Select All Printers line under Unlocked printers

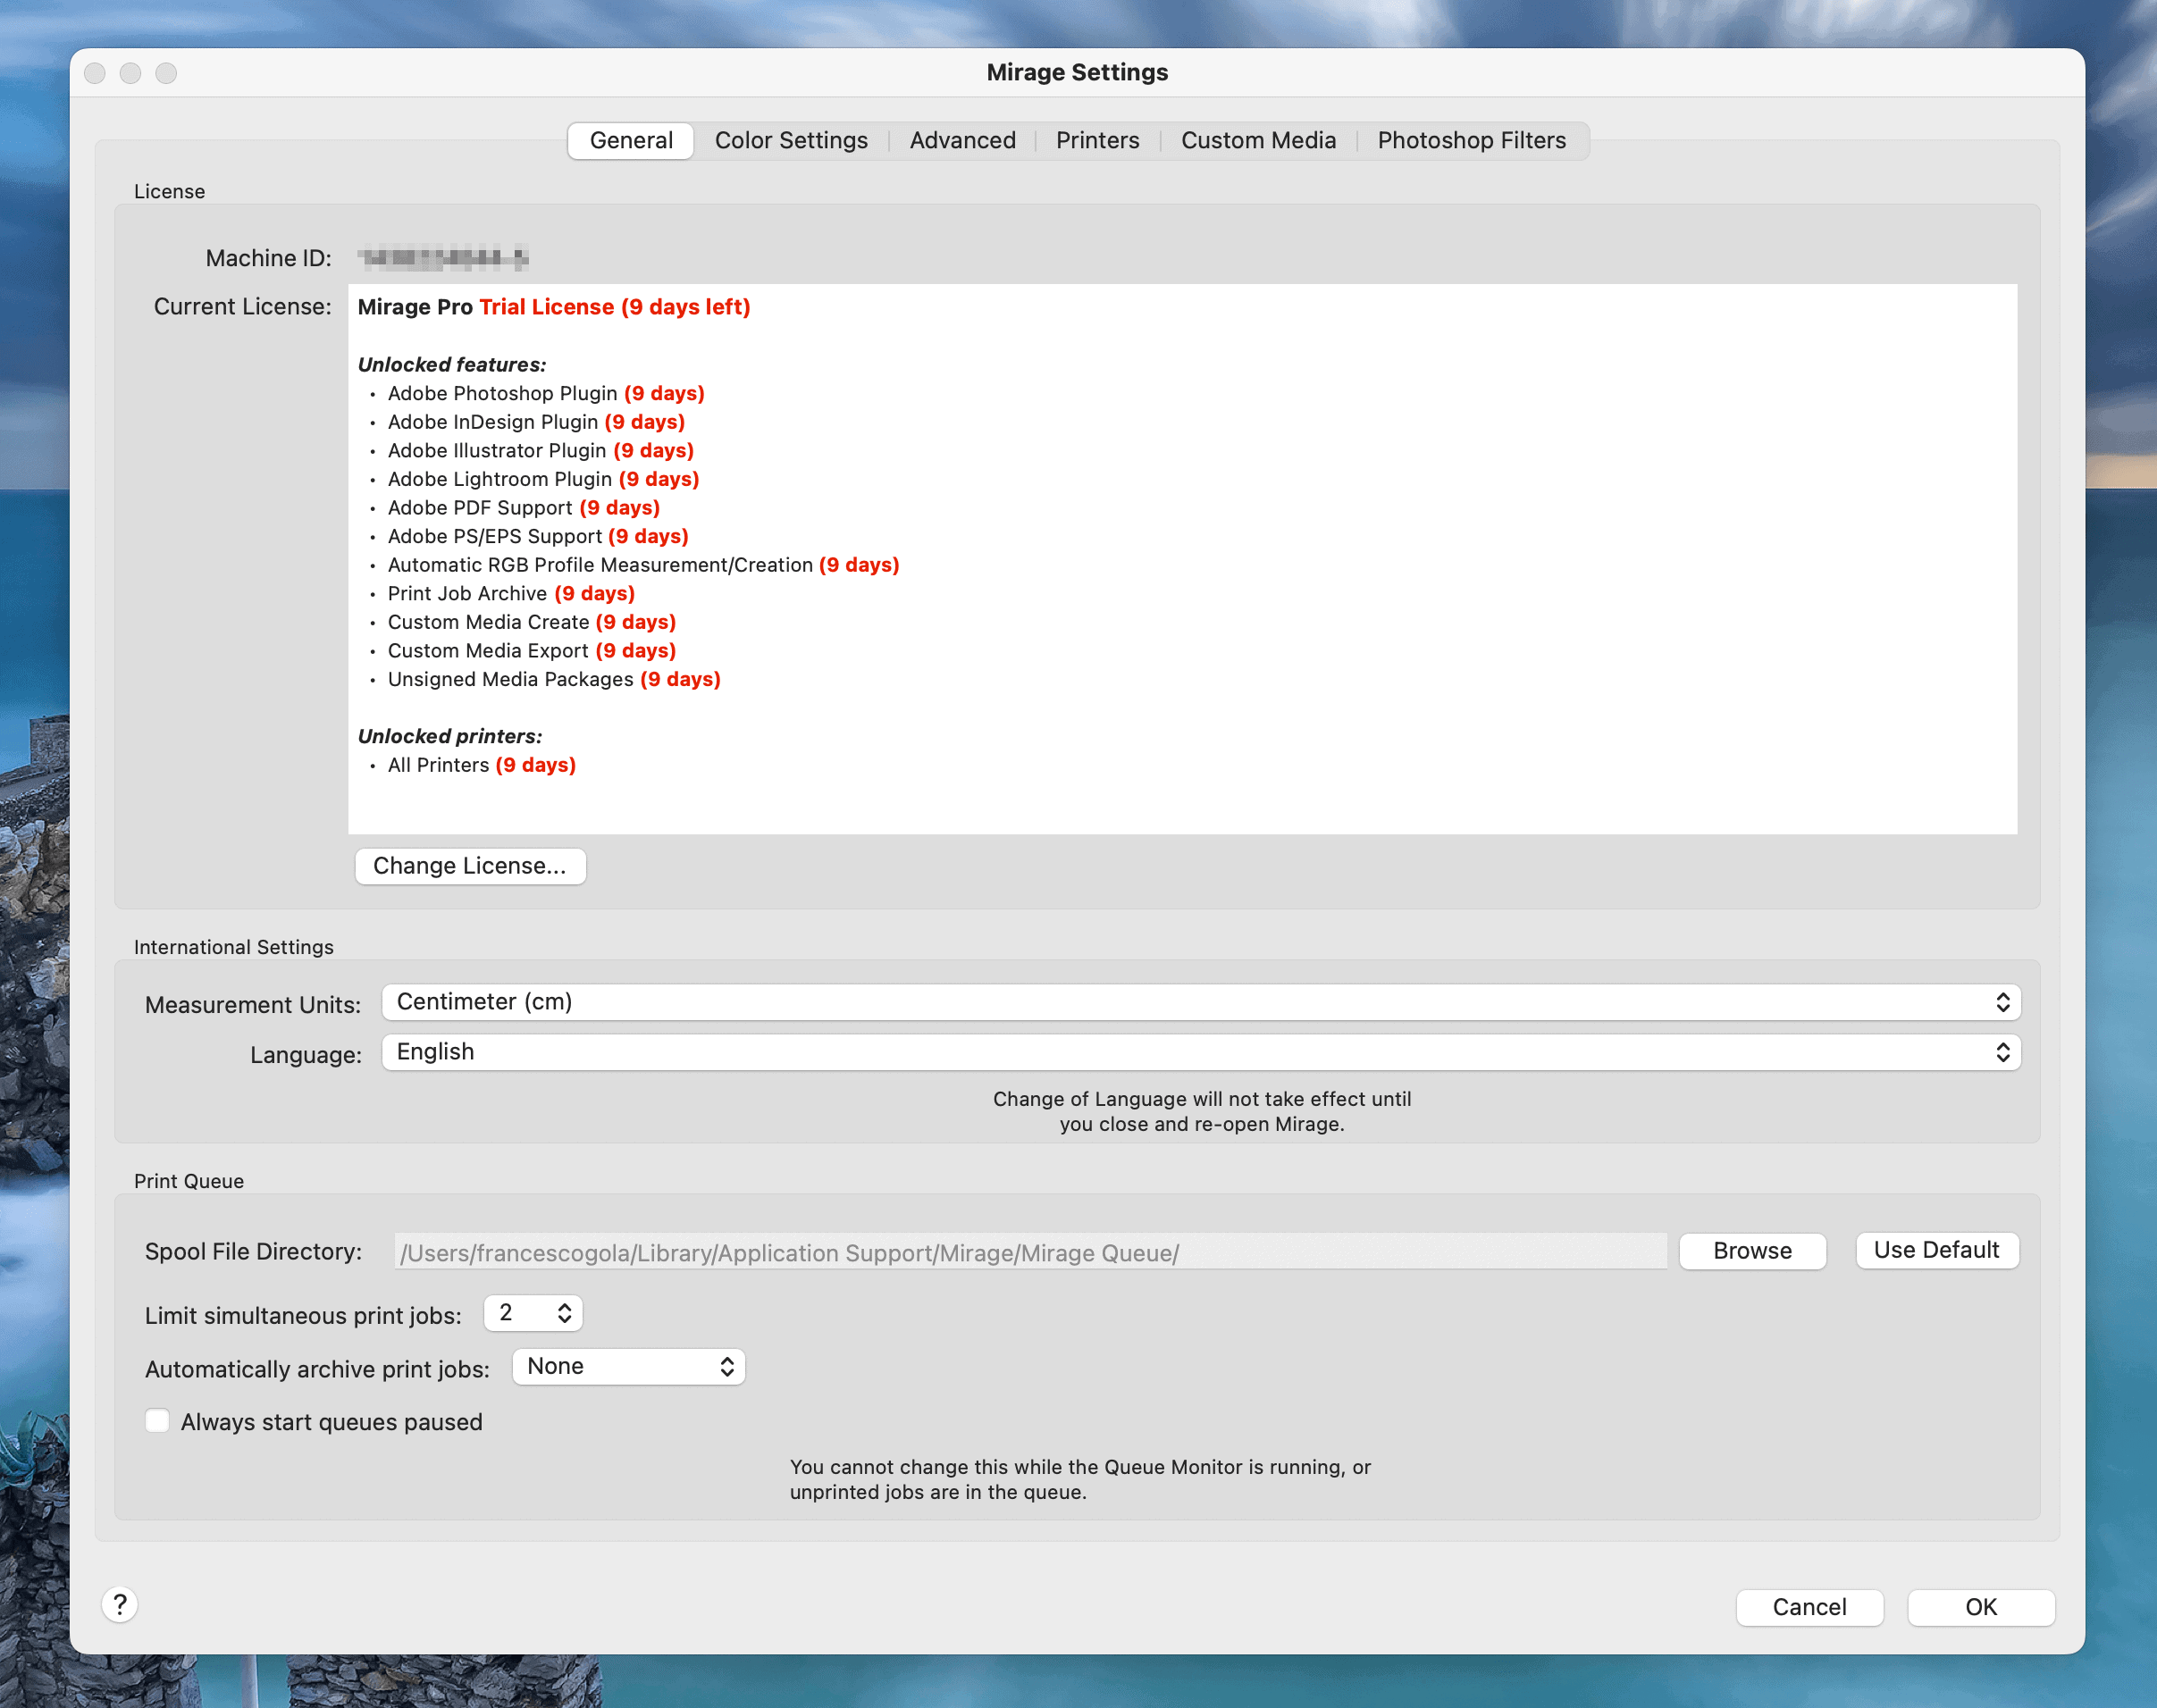click(482, 765)
